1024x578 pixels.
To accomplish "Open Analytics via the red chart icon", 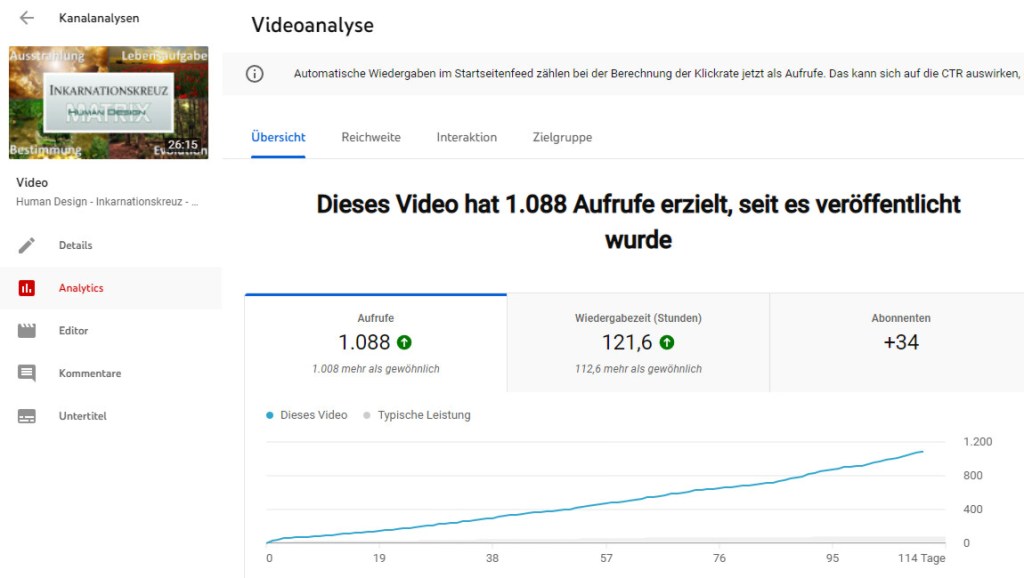I will [27, 288].
